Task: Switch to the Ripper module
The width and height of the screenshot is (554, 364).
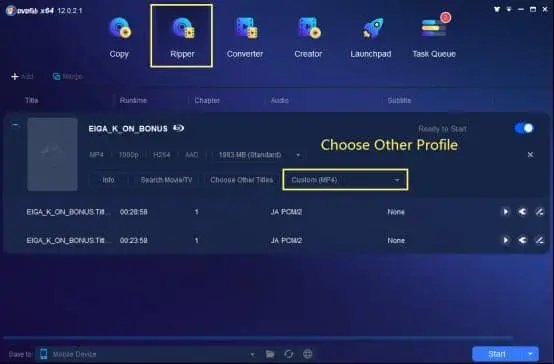Action: [182, 37]
